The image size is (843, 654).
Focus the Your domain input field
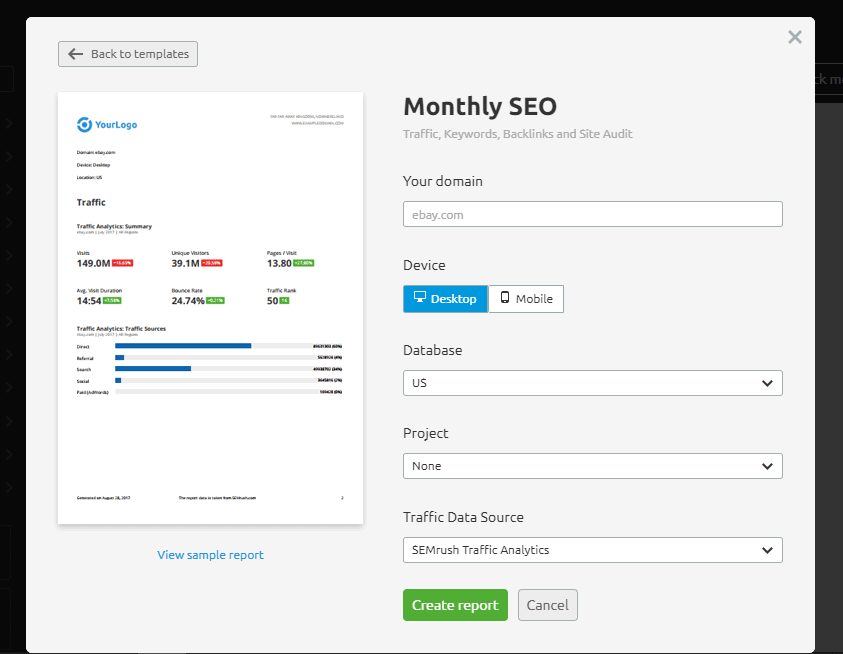click(592, 214)
